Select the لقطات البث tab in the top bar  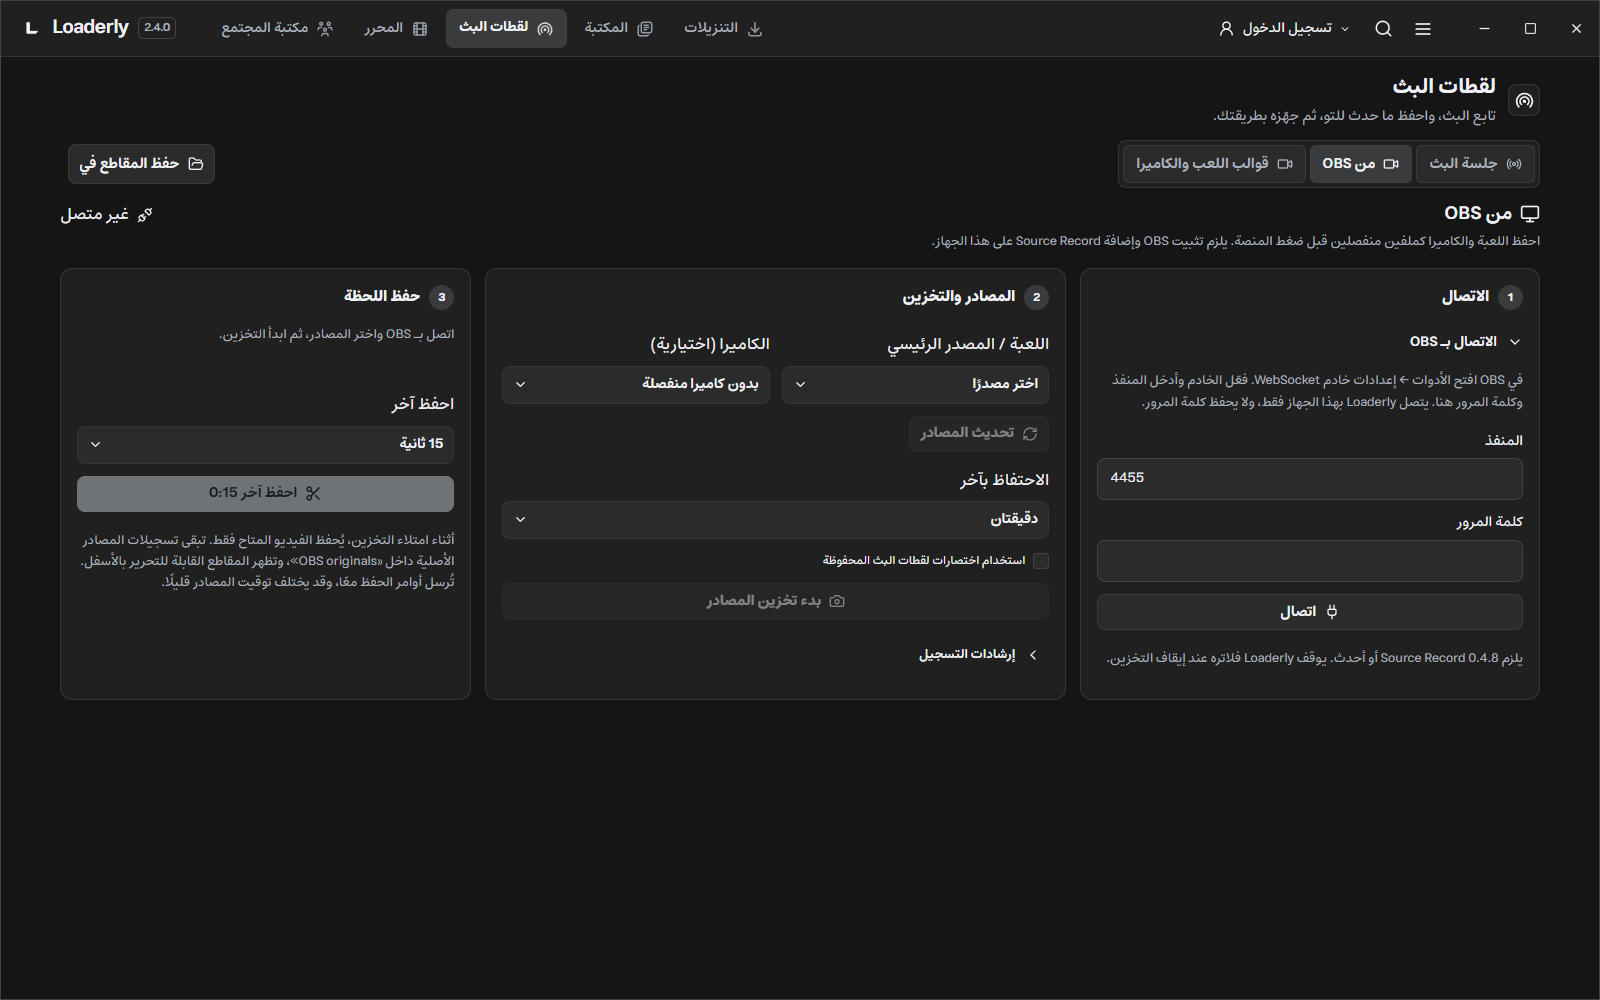[x=506, y=28]
